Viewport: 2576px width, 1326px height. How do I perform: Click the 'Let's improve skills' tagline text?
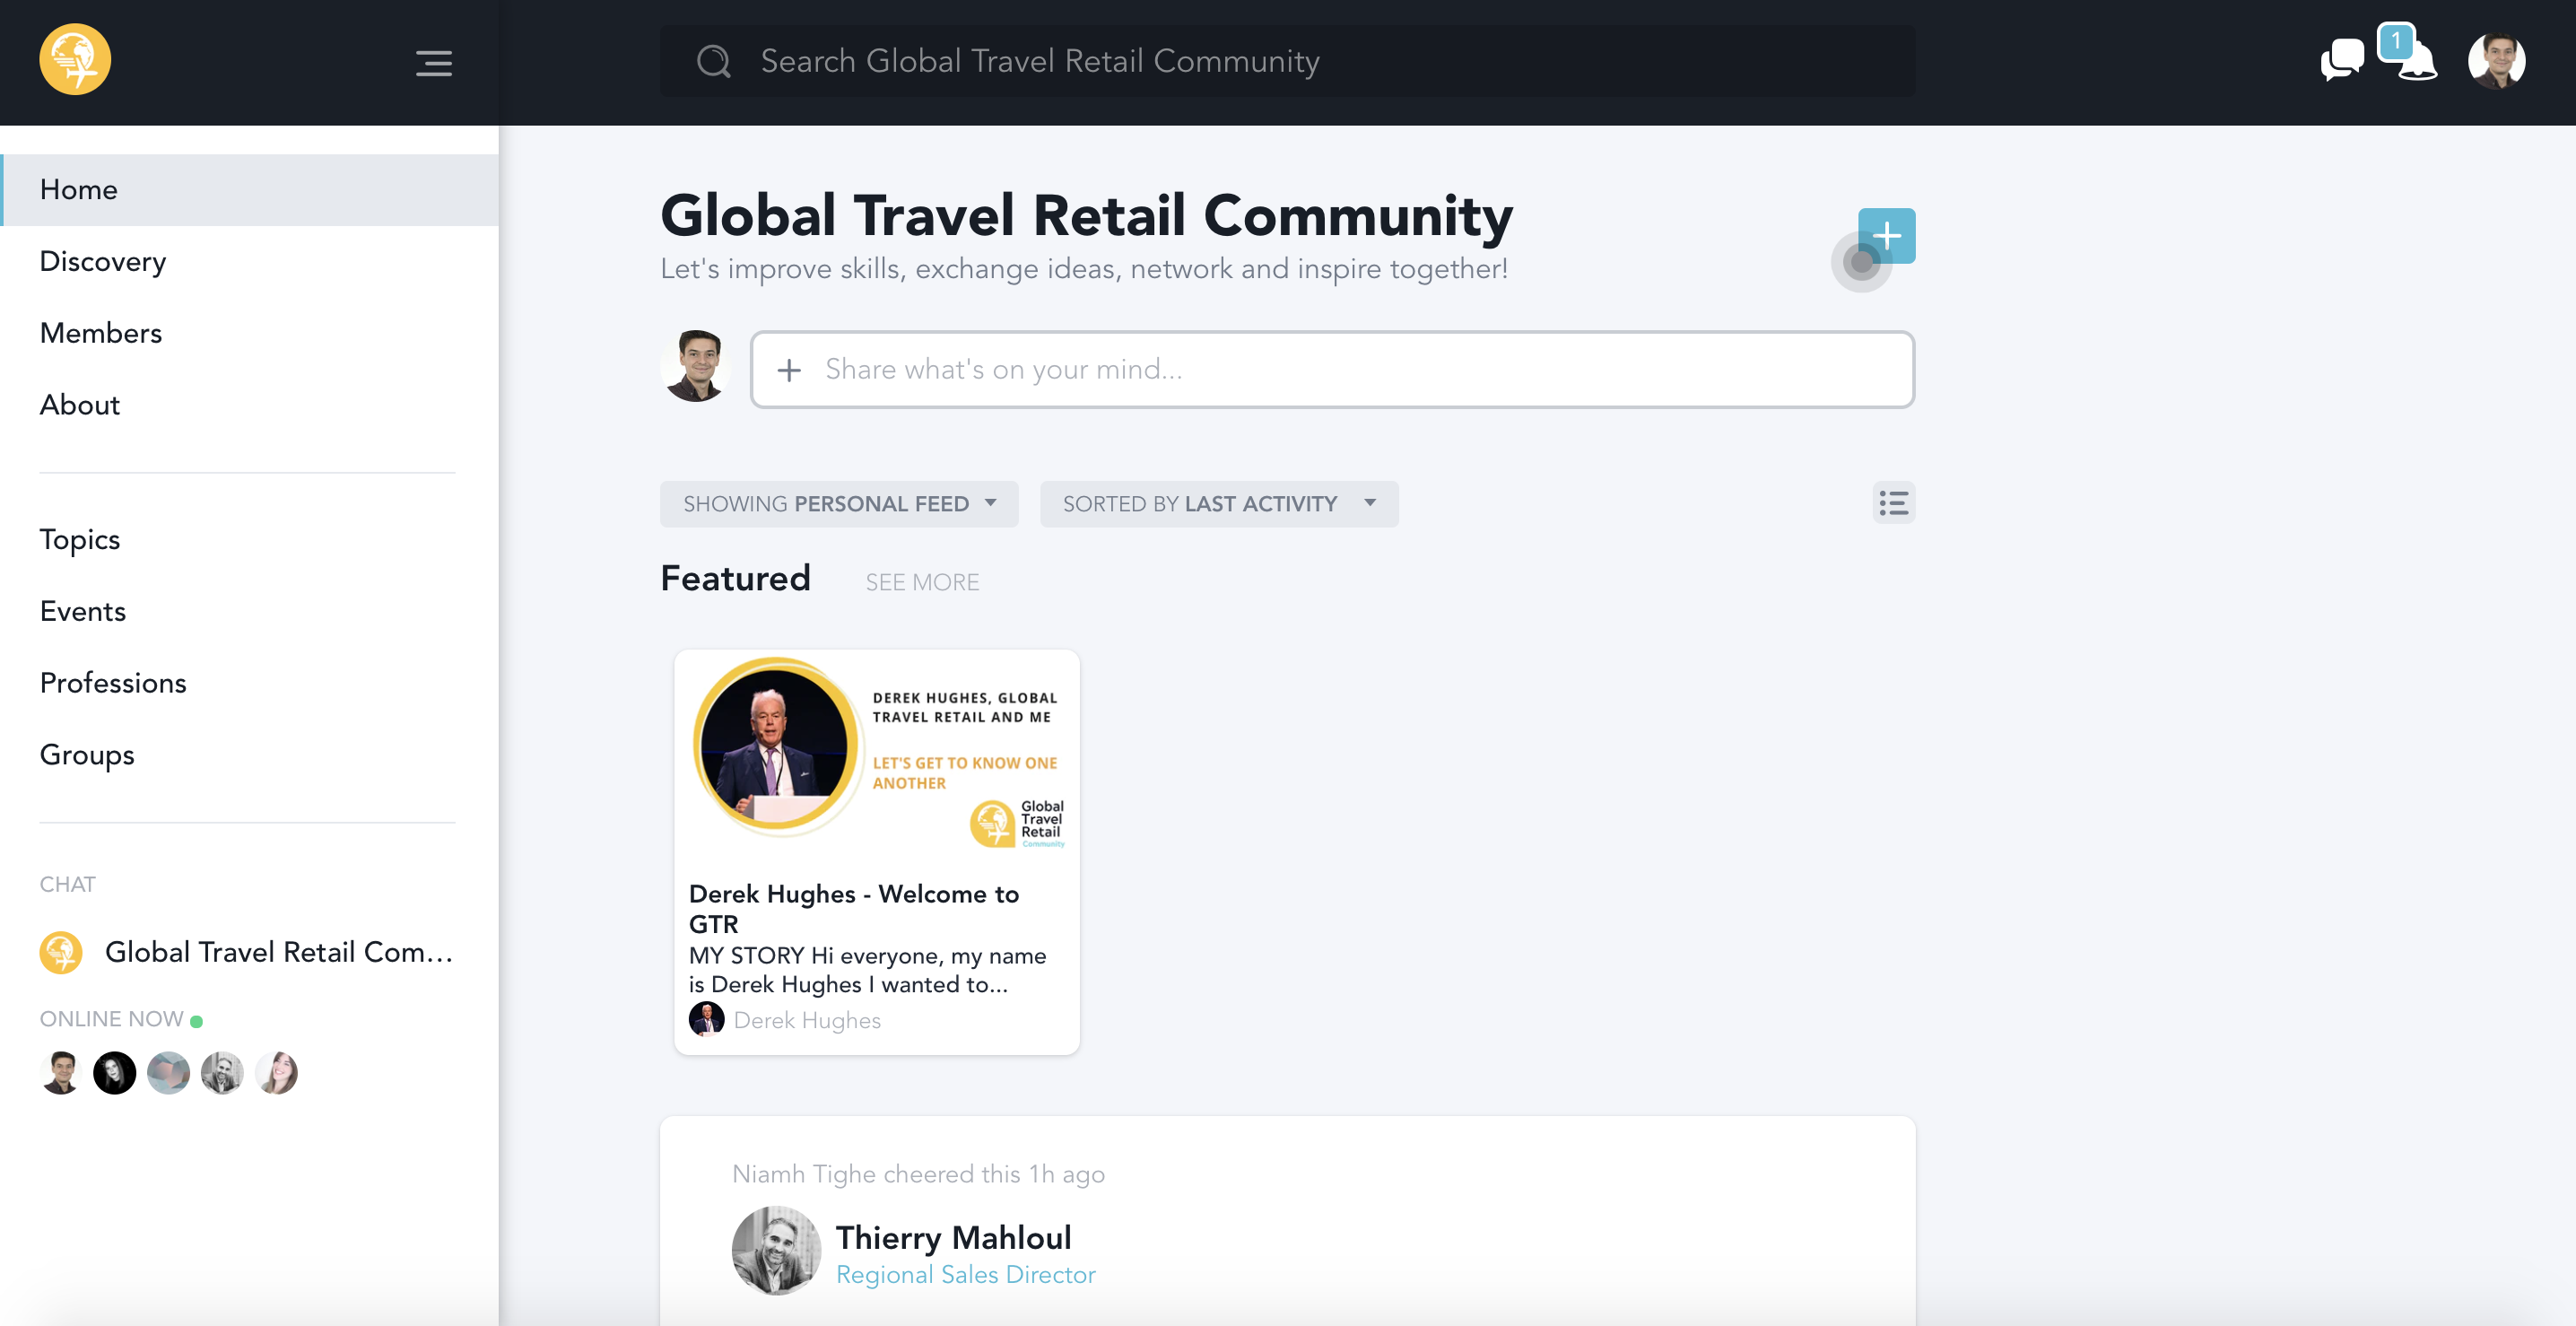[1084, 269]
